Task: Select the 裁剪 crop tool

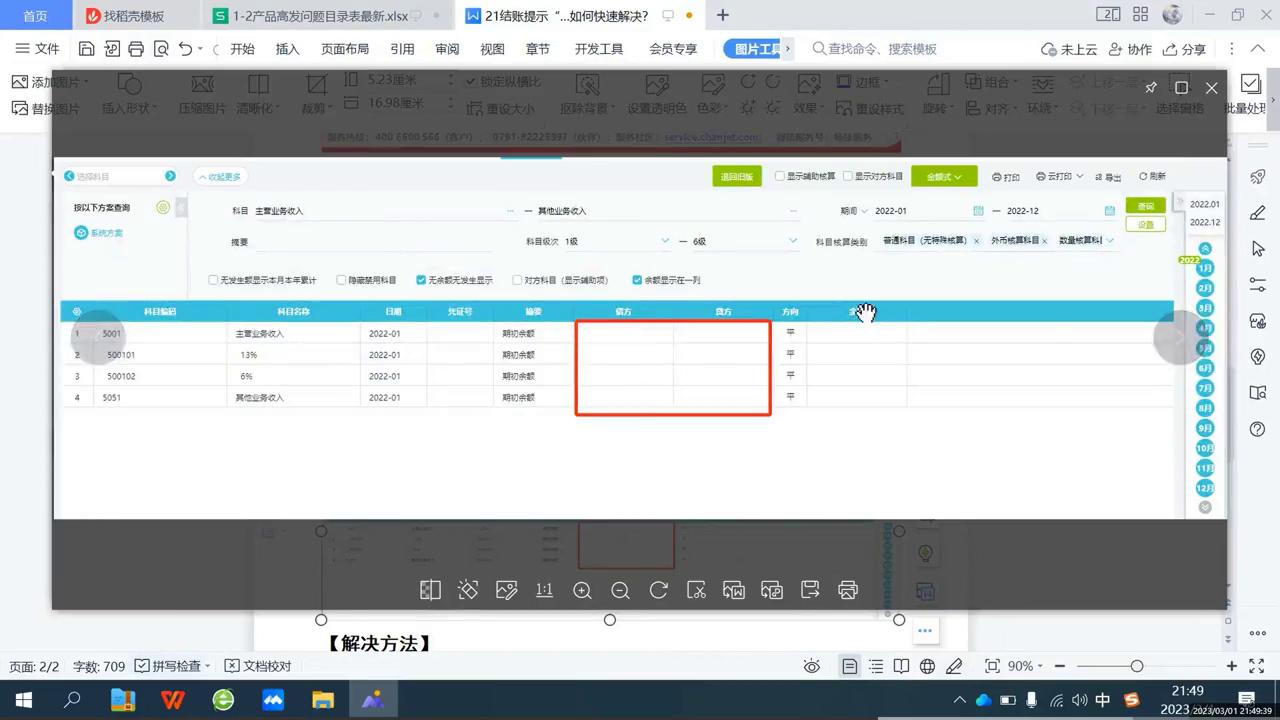Action: coord(316,95)
